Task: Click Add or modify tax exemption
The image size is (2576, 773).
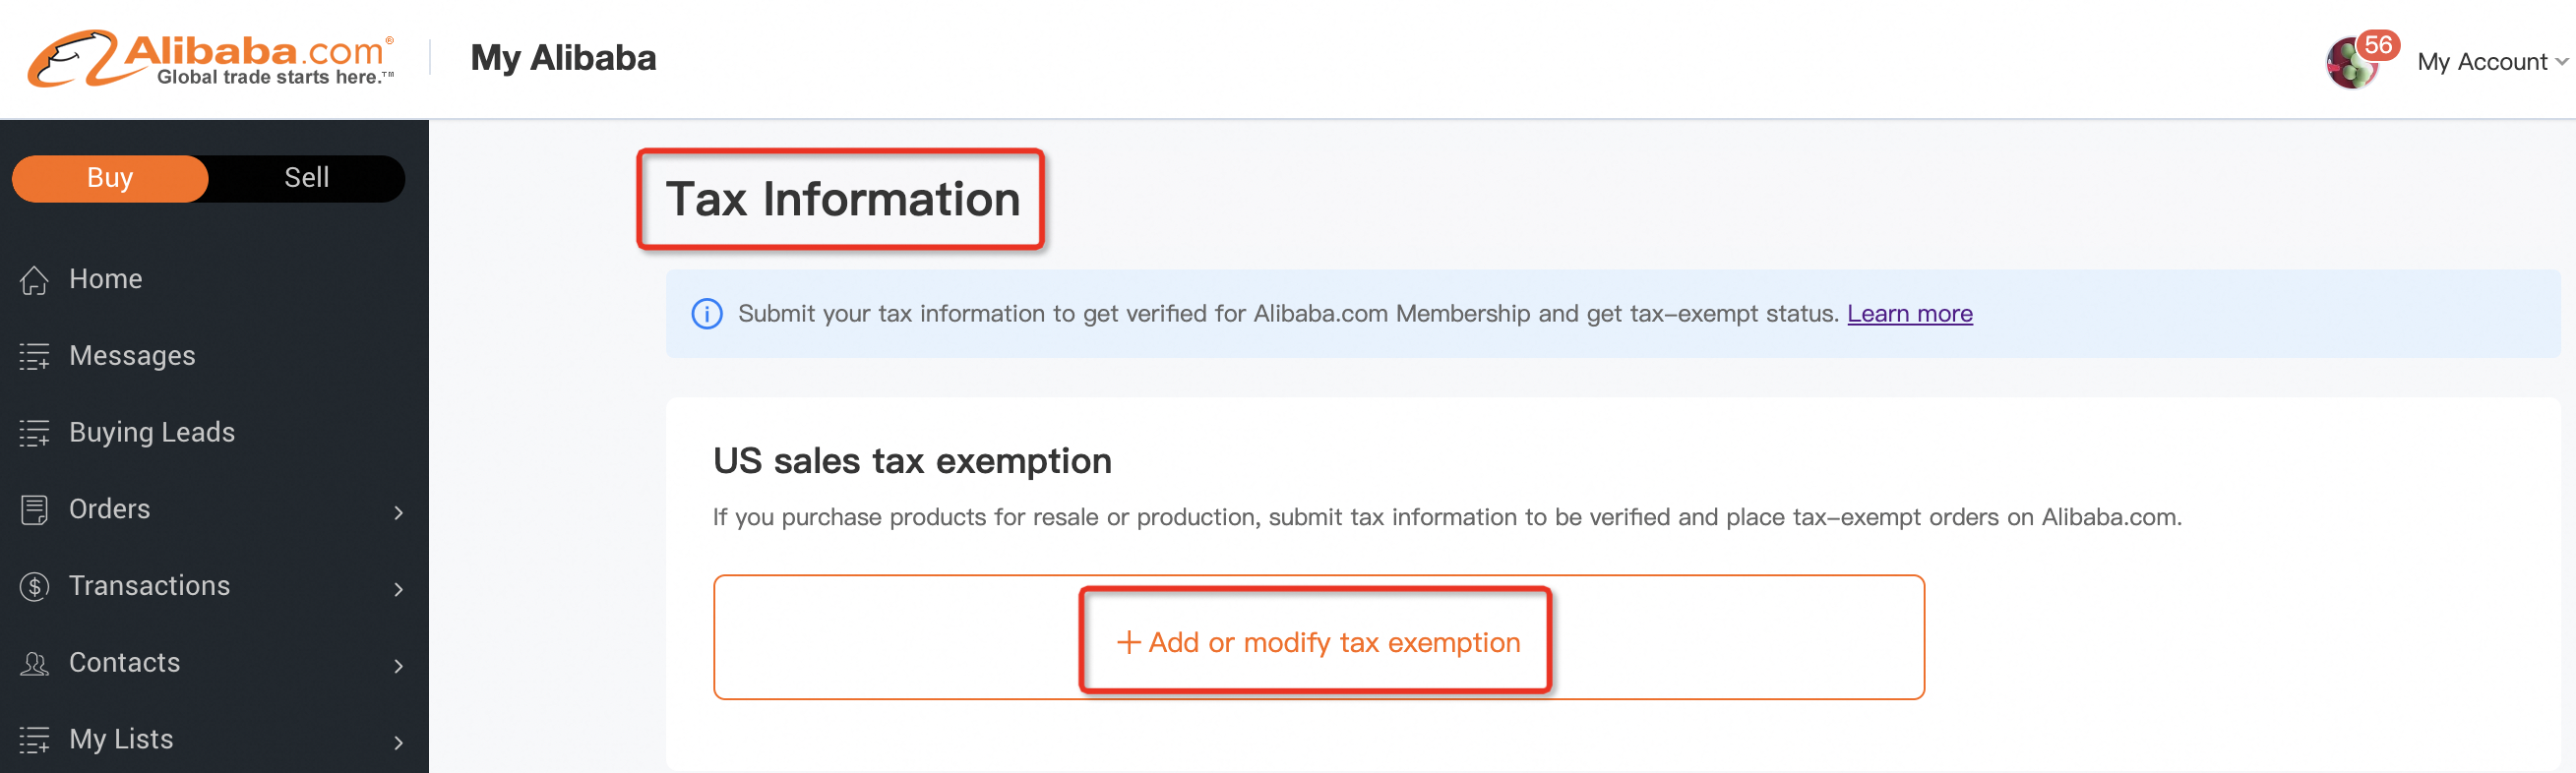Action: click(x=1318, y=642)
